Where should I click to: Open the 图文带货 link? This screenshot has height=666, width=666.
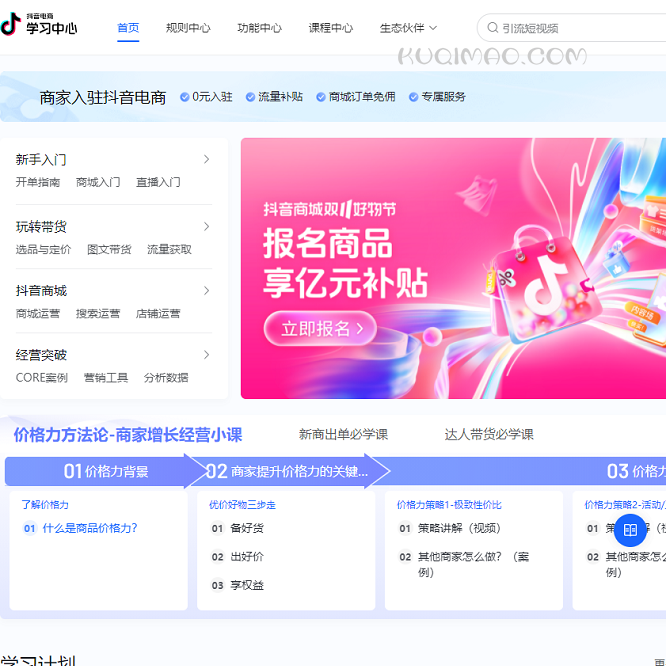(109, 249)
